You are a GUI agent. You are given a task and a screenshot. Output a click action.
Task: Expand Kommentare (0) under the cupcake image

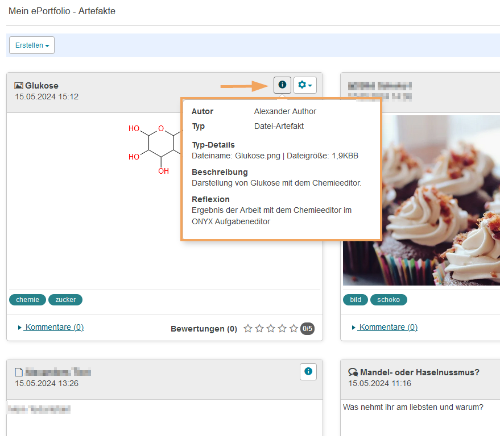(388, 327)
